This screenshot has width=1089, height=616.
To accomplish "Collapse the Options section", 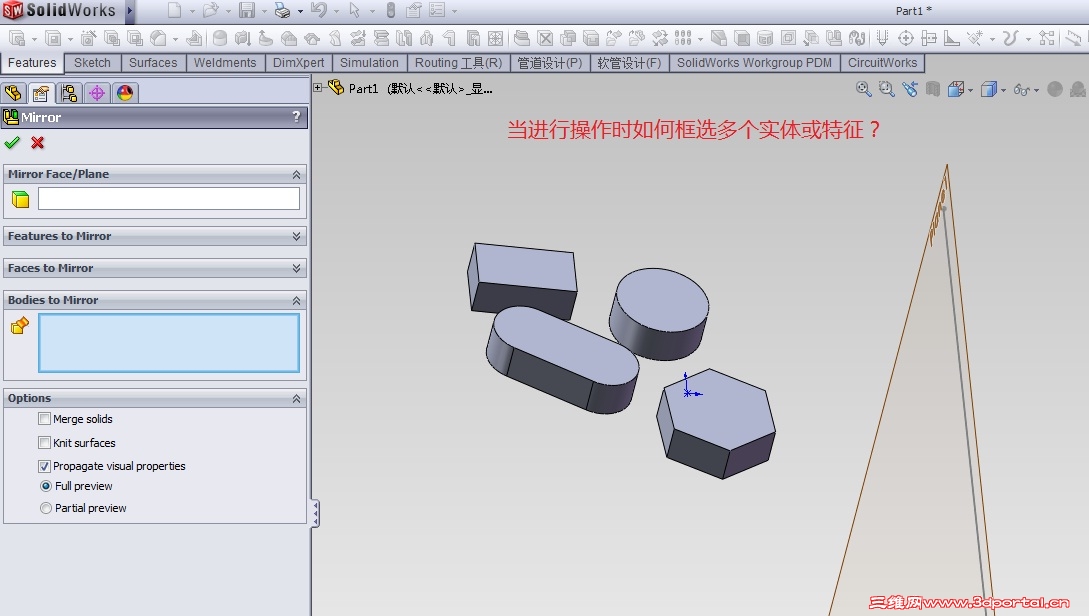I will tap(297, 399).
